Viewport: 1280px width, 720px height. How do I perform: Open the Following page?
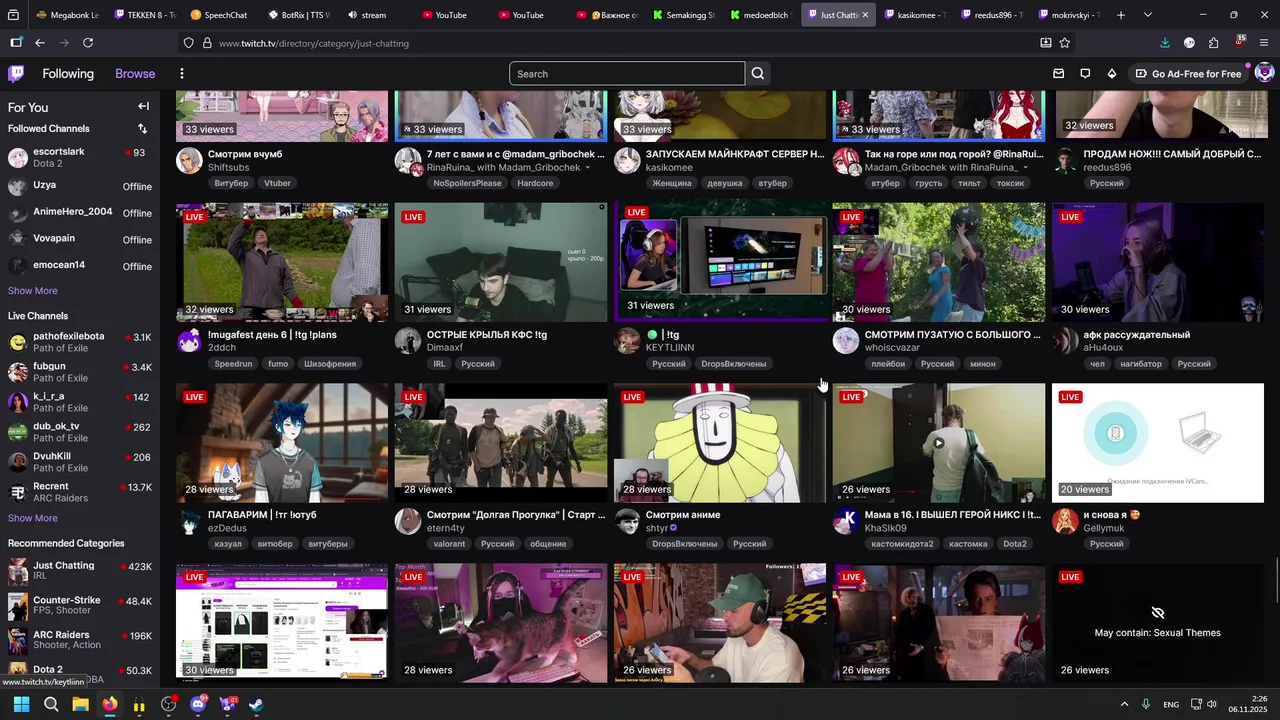tap(68, 73)
